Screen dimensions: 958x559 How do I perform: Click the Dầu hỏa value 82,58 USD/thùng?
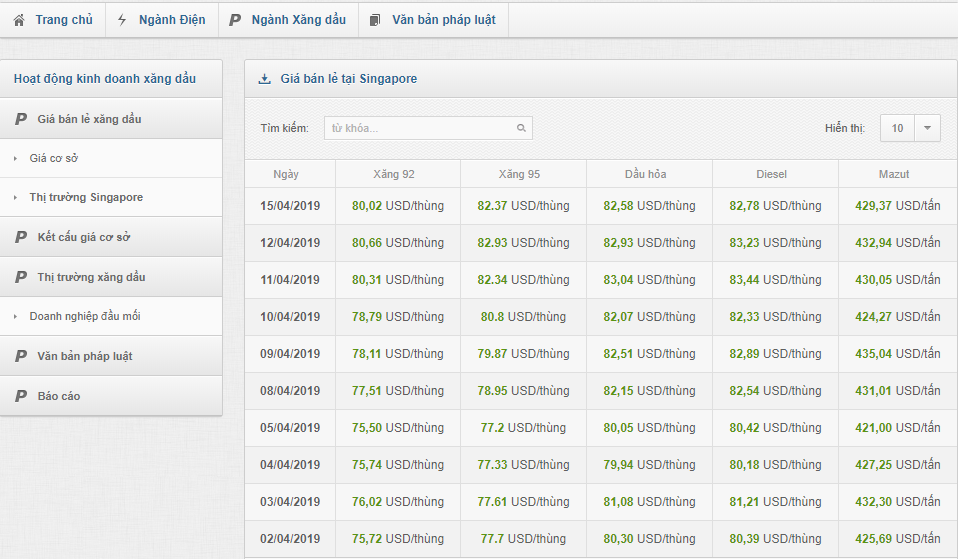649,206
